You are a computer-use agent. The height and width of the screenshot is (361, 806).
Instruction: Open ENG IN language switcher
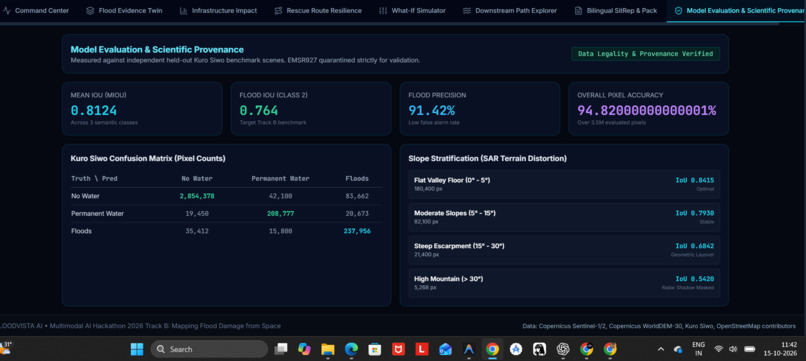(x=699, y=349)
